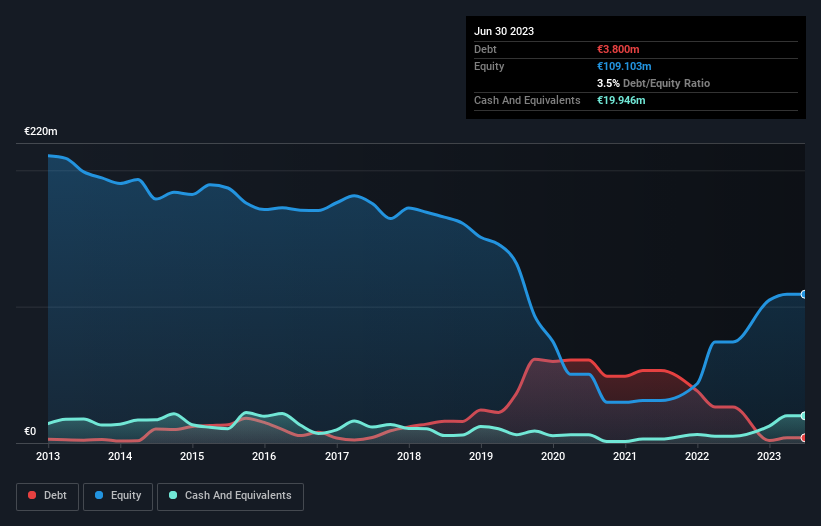Toggle Cash And Equivalents legend button
The width and height of the screenshot is (821, 526).
pos(230,496)
